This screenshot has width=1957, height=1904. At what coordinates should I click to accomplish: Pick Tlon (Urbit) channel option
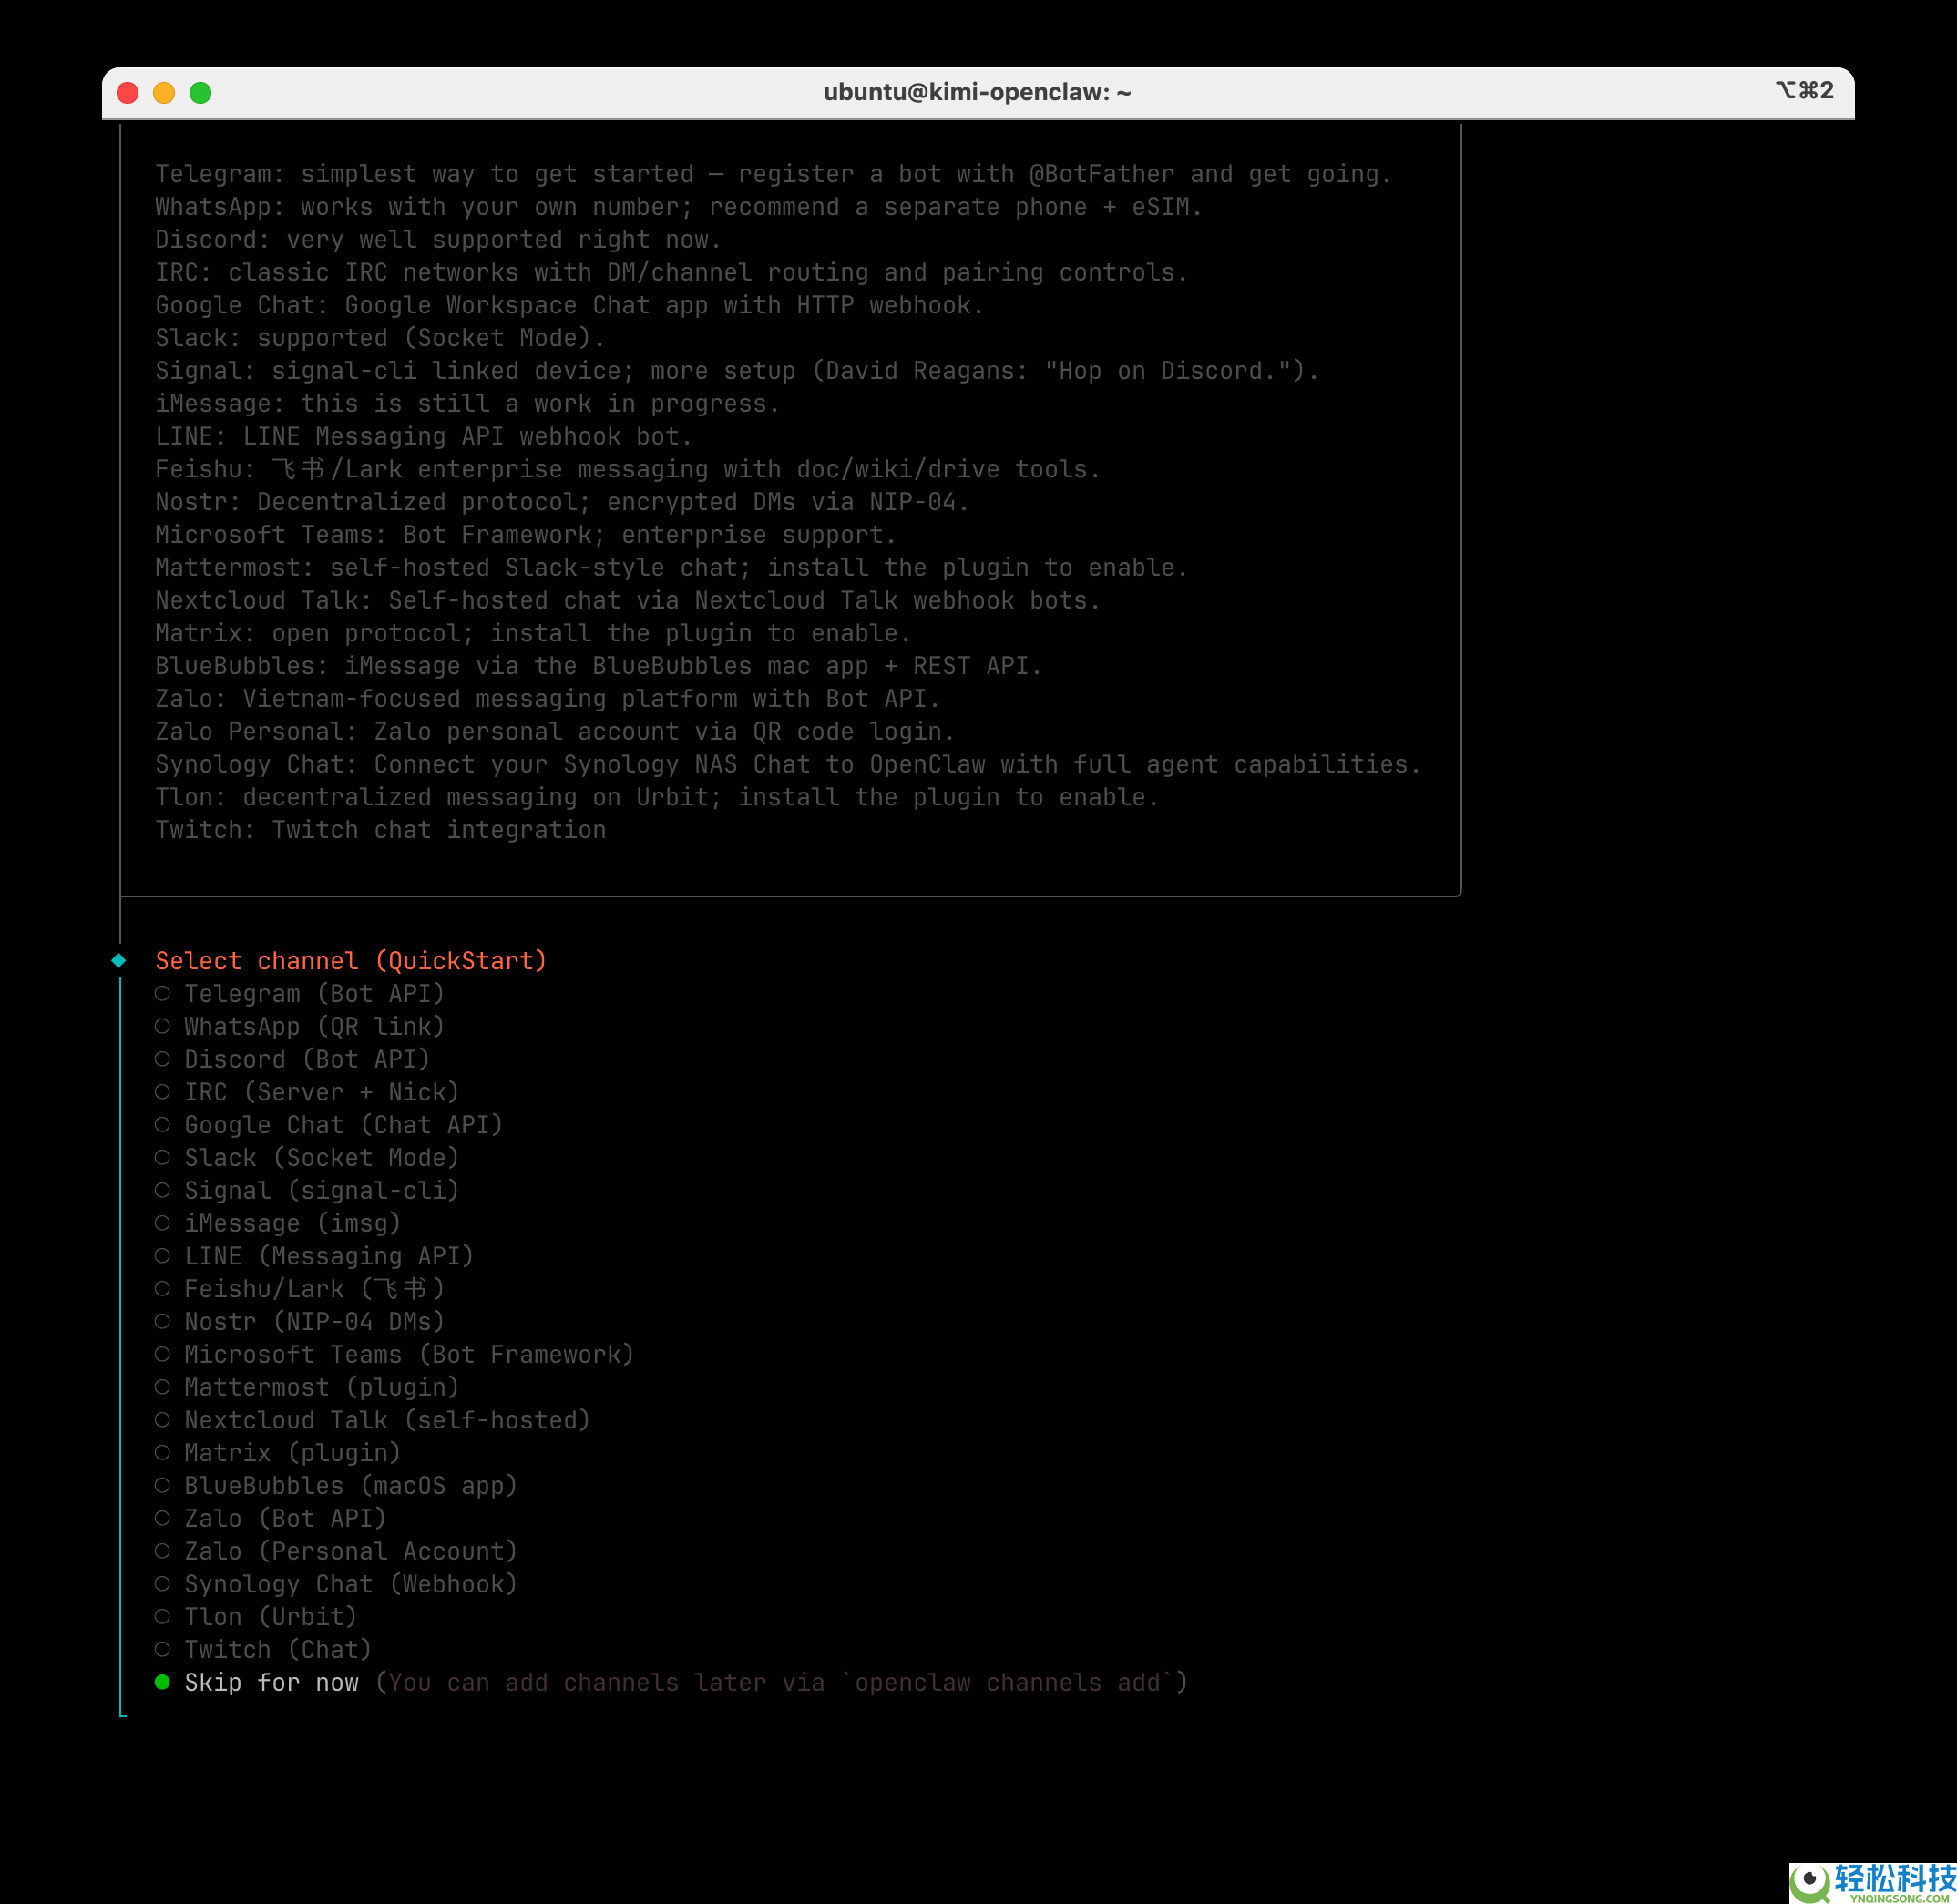256,1617
